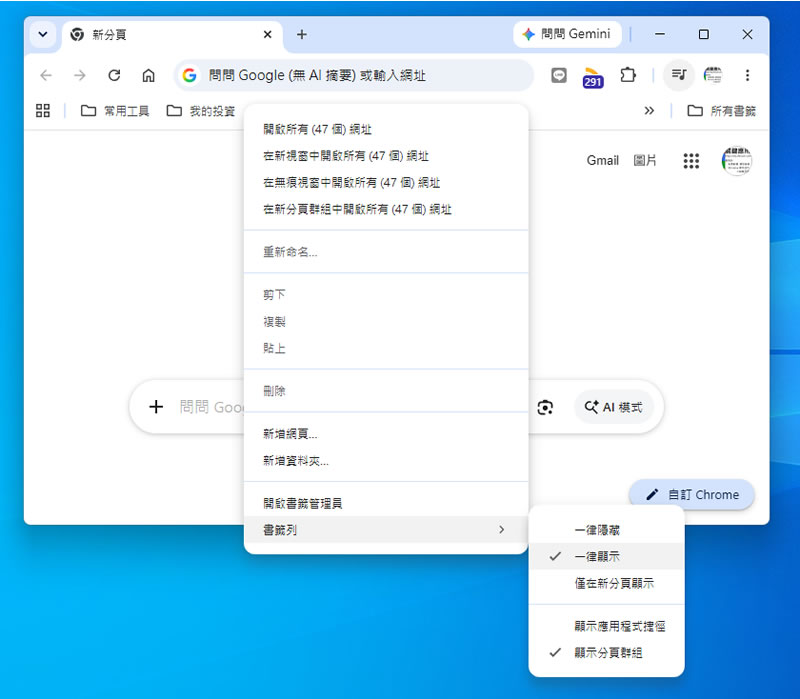This screenshot has width=800, height=699.
Task: Select 僅在新分頁顯示 option
Action: [607, 583]
